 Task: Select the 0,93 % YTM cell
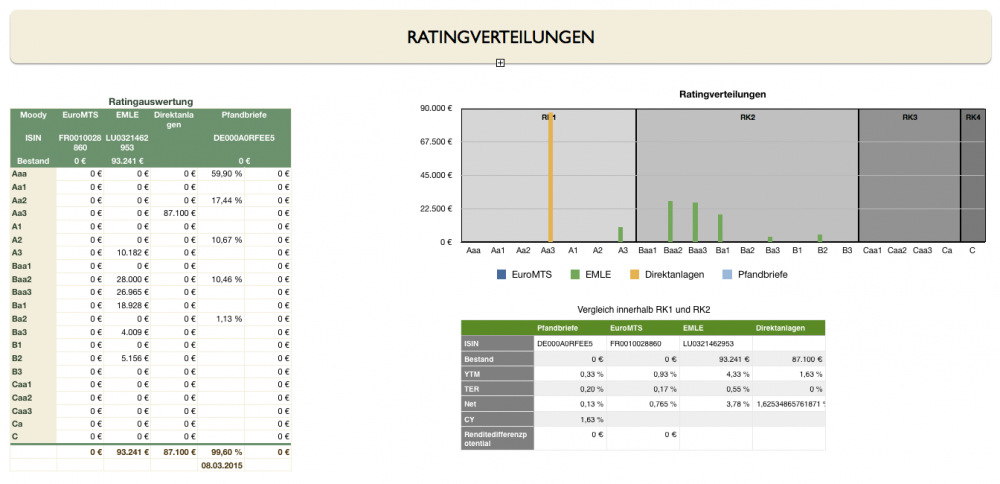pos(643,374)
